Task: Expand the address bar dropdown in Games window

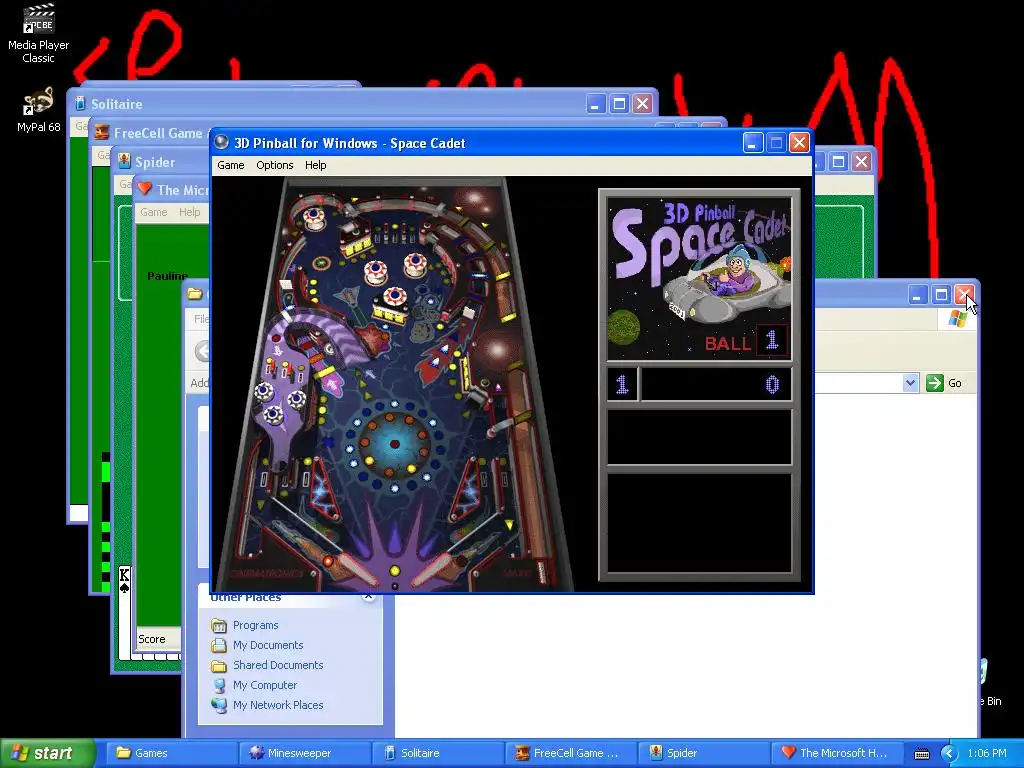Action: [910, 383]
